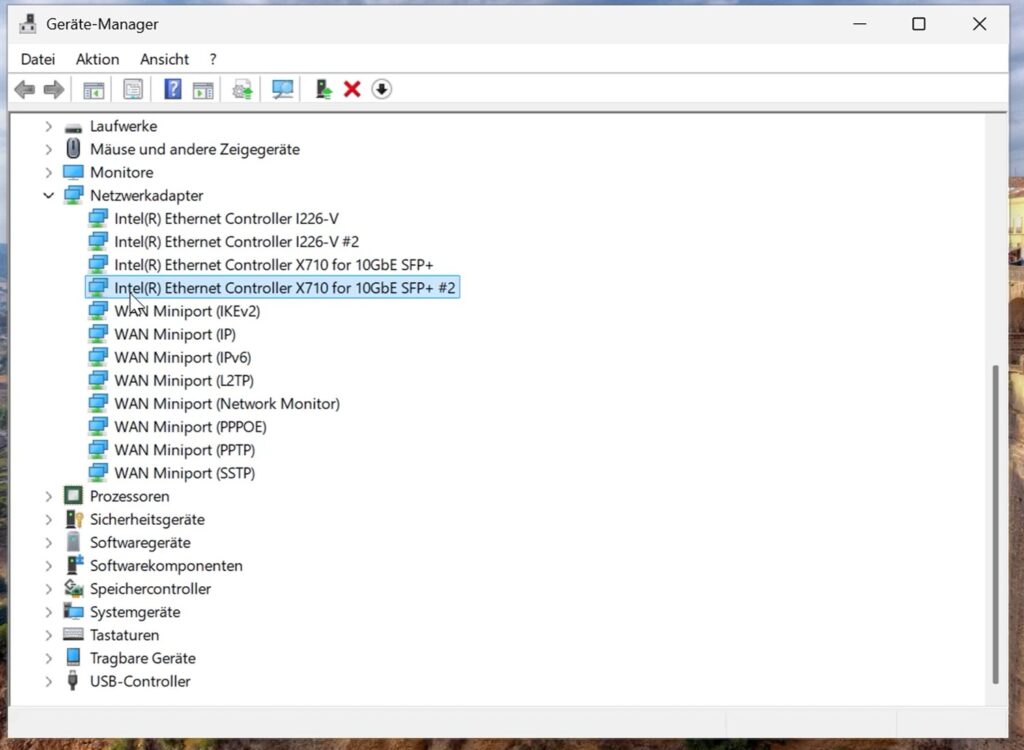Image resolution: width=1024 pixels, height=750 pixels.
Task: Click the red X uninstall device icon
Action: 352,90
